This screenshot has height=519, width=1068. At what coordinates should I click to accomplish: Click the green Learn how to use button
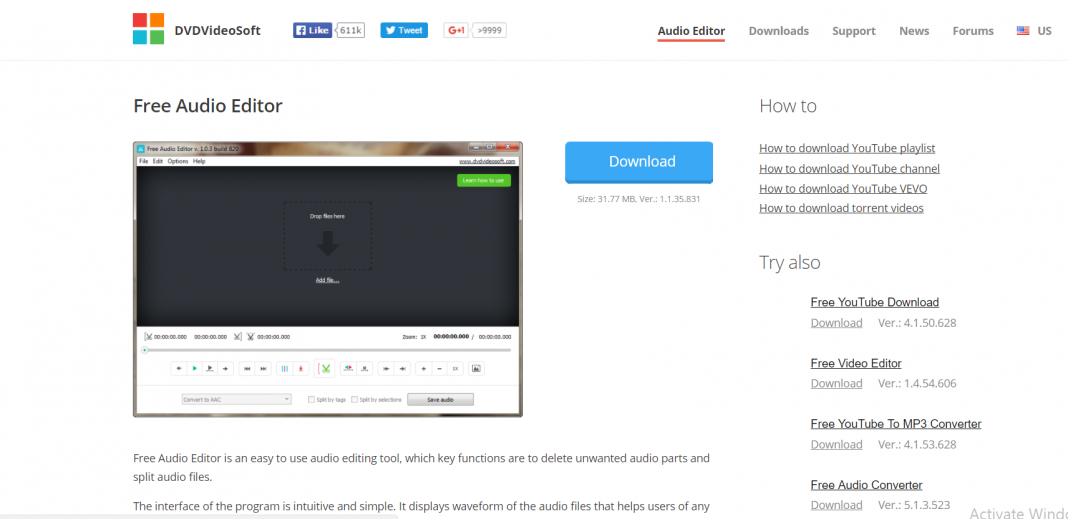(x=483, y=180)
